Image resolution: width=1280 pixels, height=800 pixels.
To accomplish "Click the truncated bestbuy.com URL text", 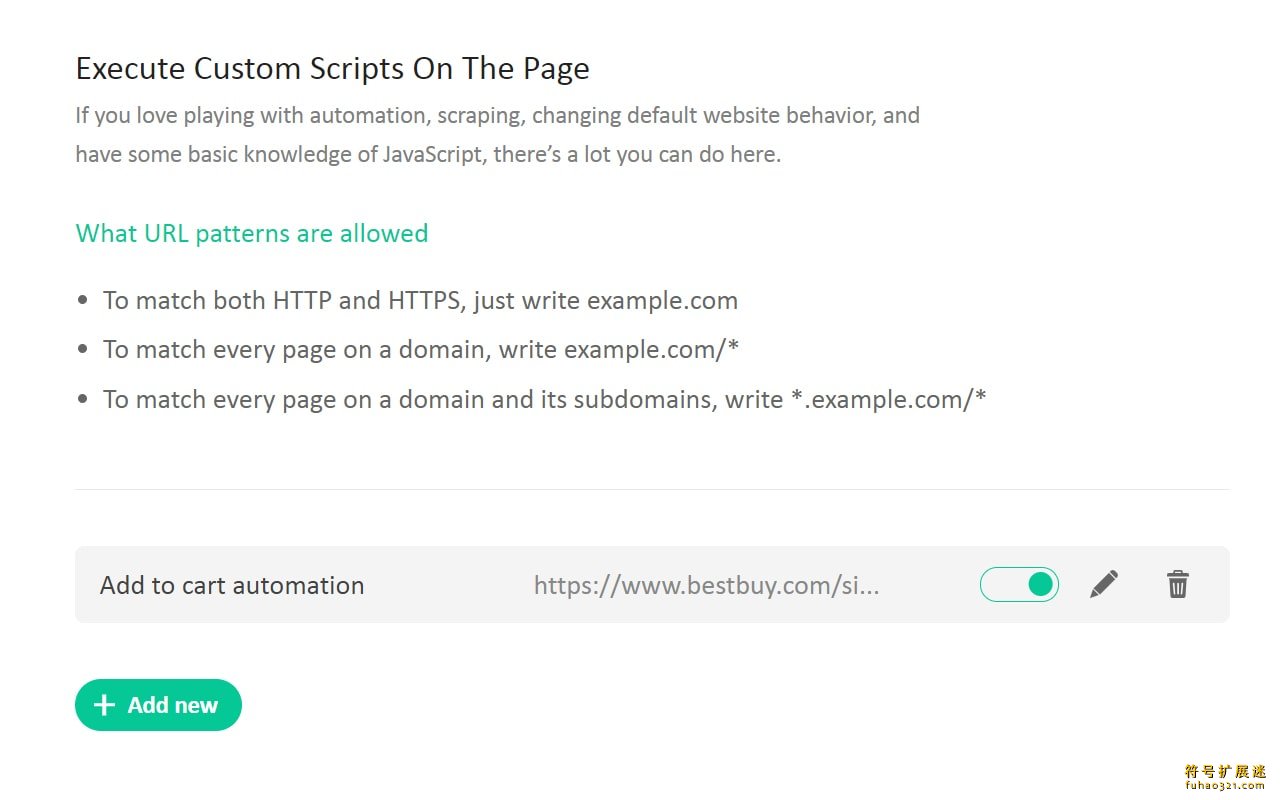I will coord(707,585).
